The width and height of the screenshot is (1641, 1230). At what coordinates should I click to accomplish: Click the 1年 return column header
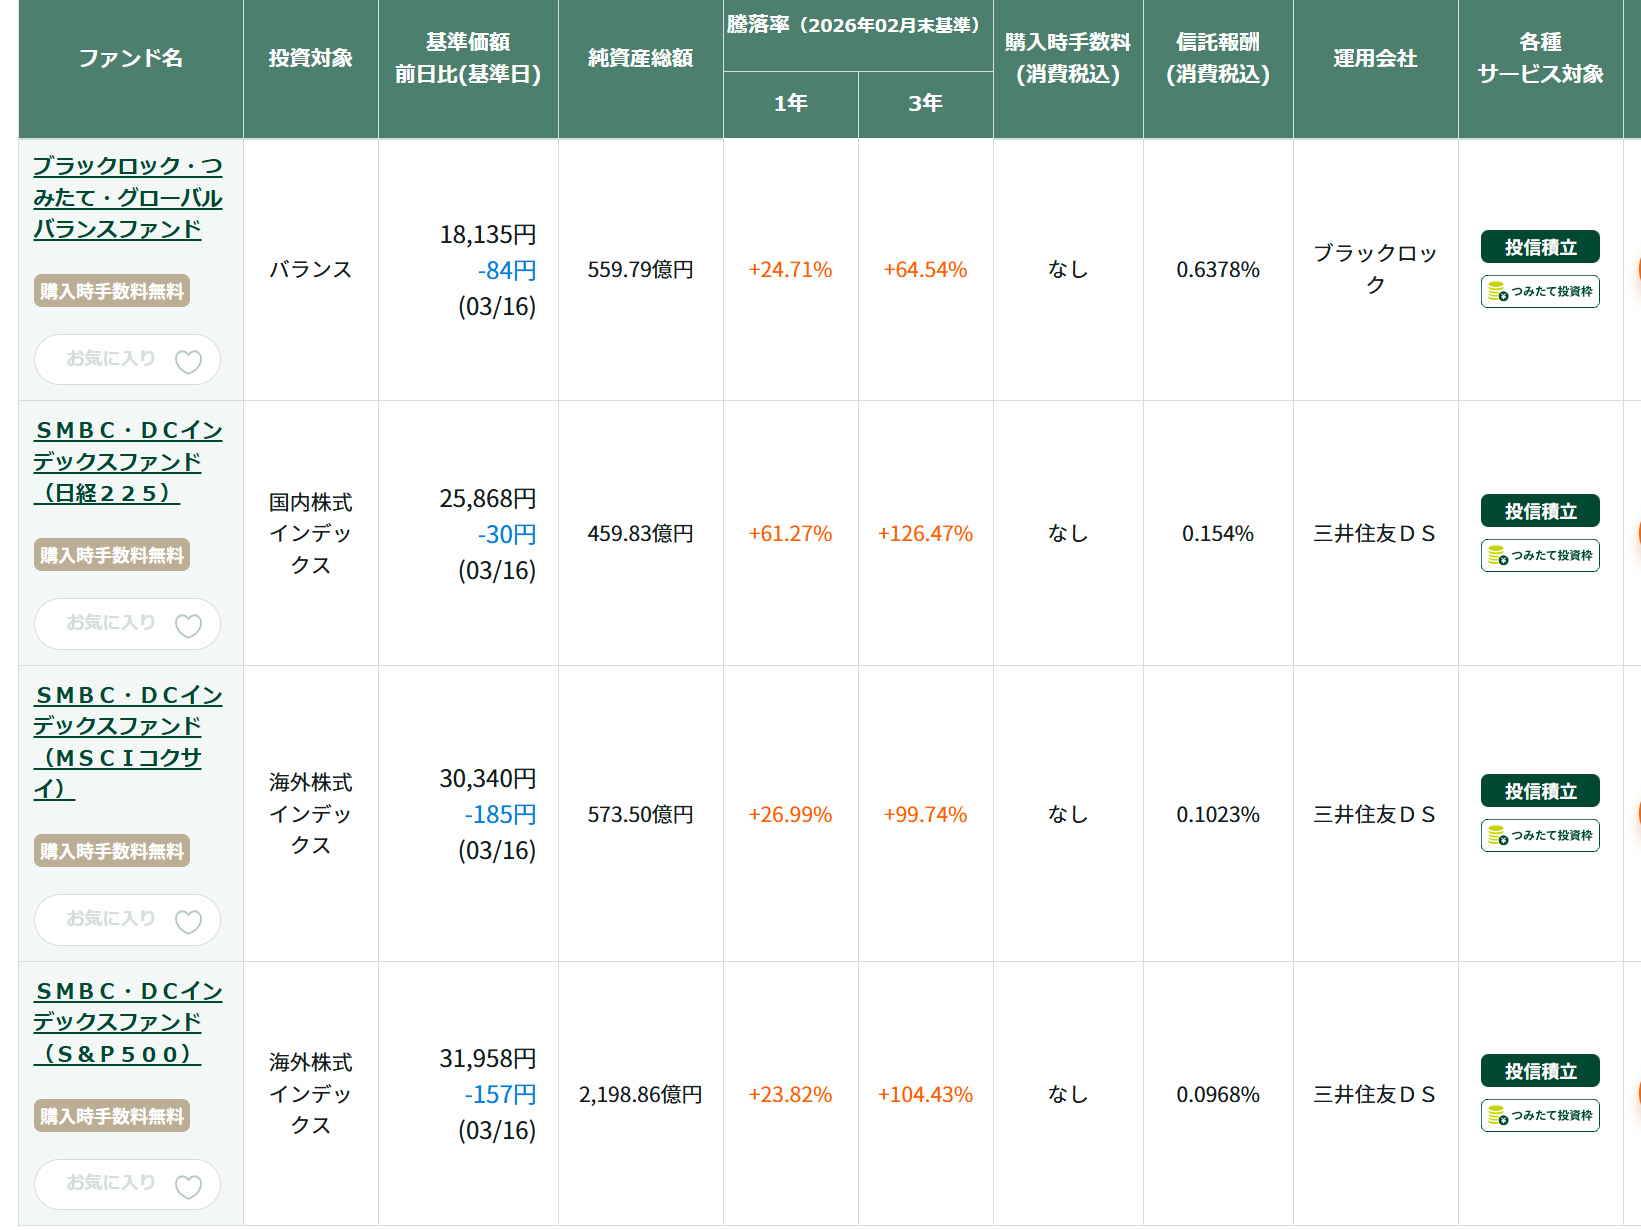[x=790, y=103]
